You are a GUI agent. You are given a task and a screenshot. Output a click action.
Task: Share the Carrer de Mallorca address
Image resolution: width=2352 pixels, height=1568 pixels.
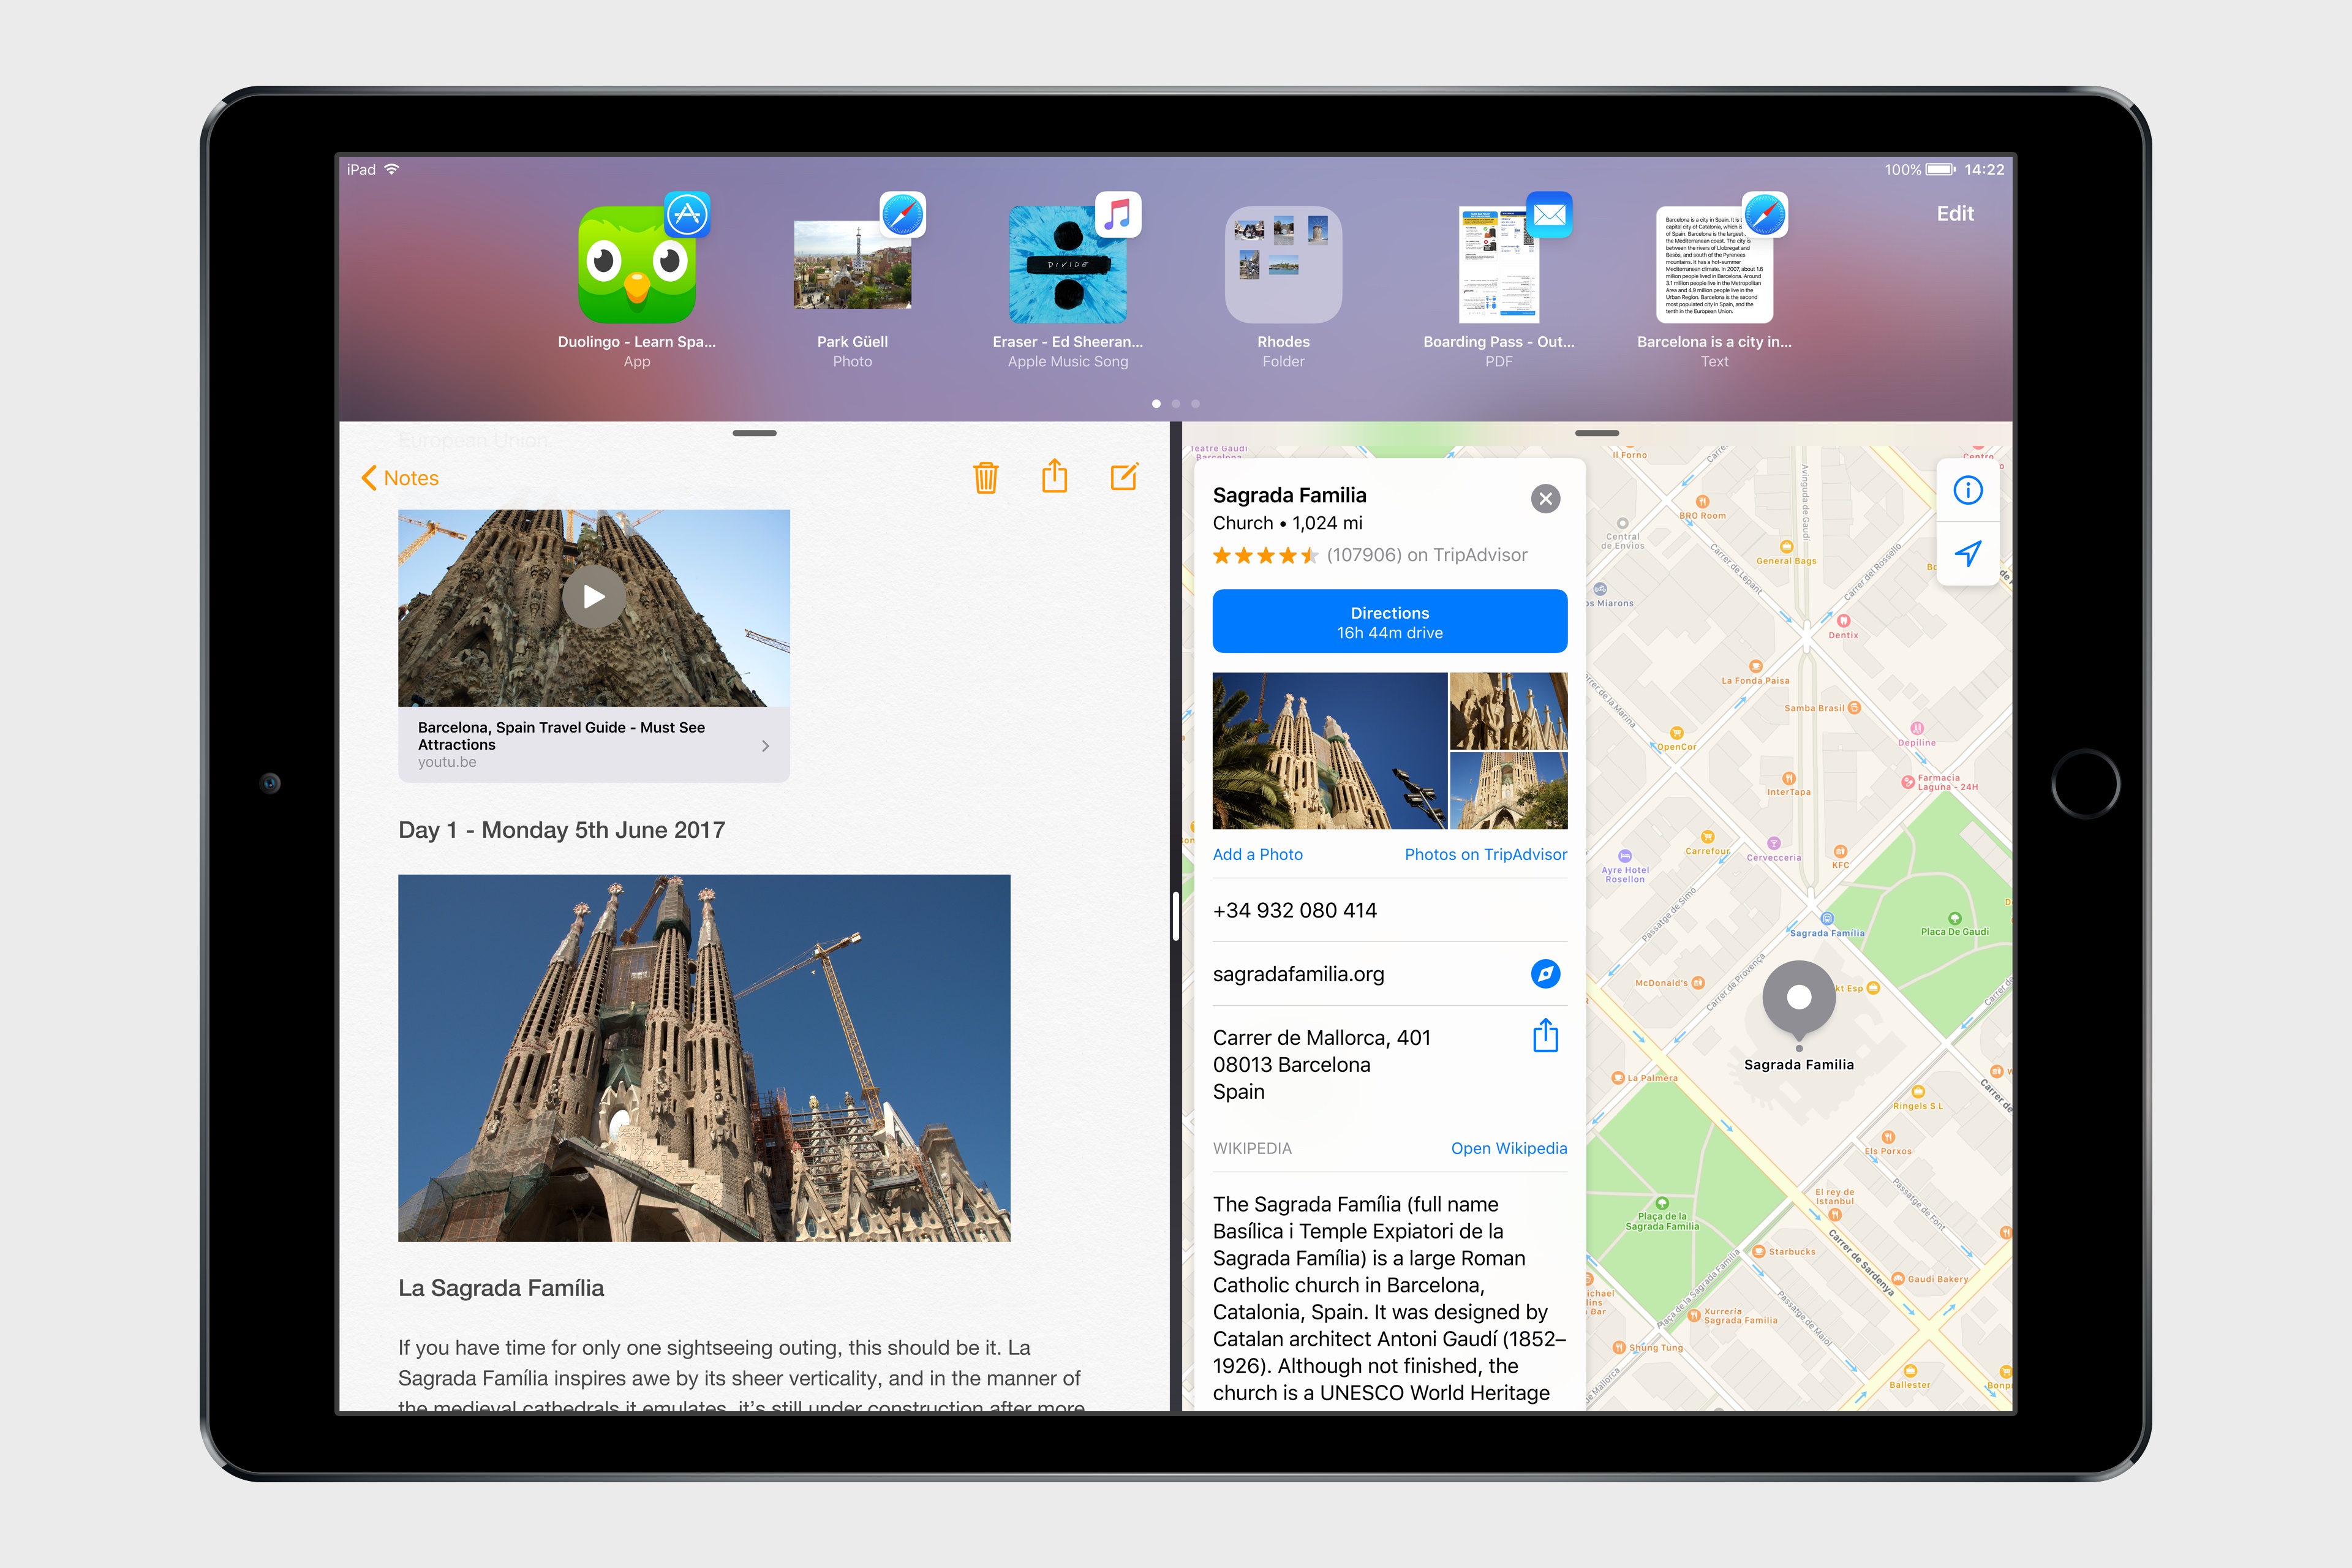pyautogui.click(x=1545, y=1036)
